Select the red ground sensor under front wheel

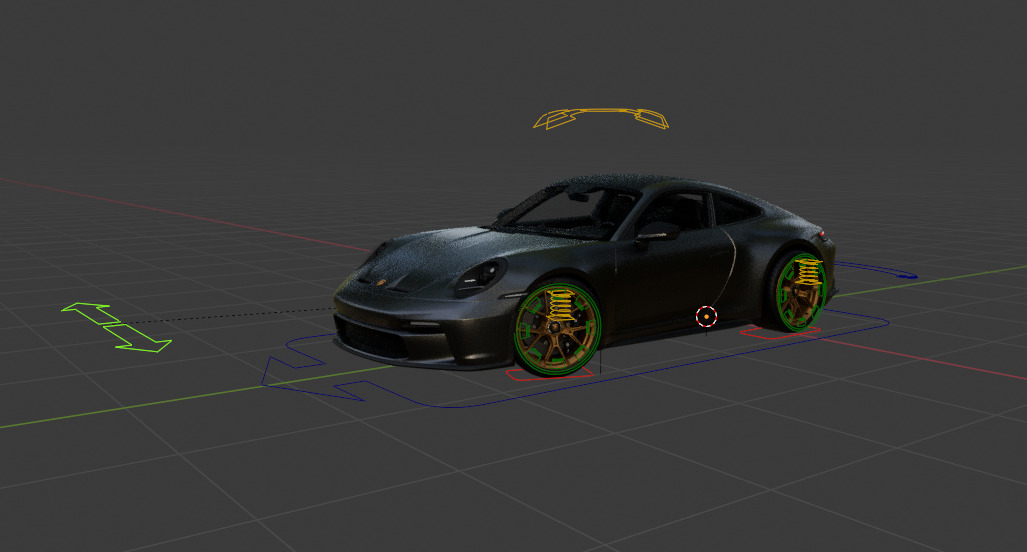point(550,374)
